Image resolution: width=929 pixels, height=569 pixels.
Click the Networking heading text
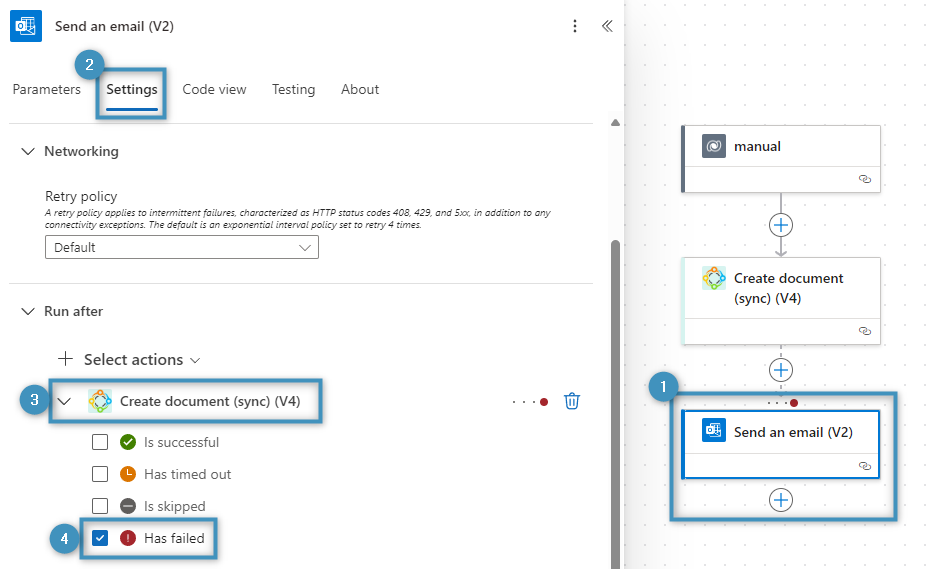81,151
